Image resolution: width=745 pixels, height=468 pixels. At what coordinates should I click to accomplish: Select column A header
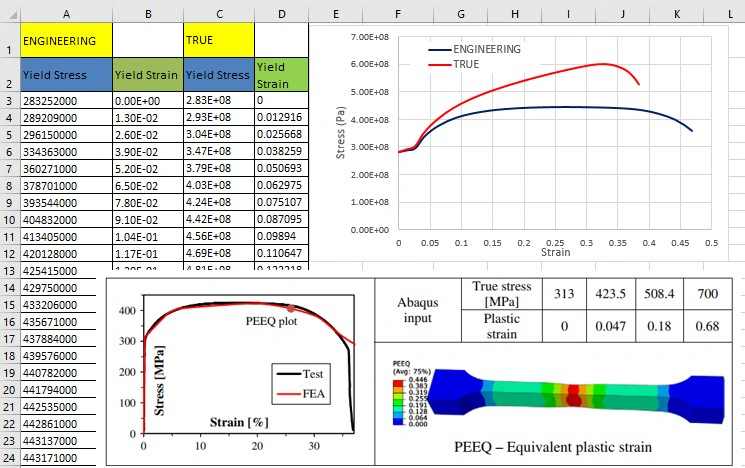66,15
